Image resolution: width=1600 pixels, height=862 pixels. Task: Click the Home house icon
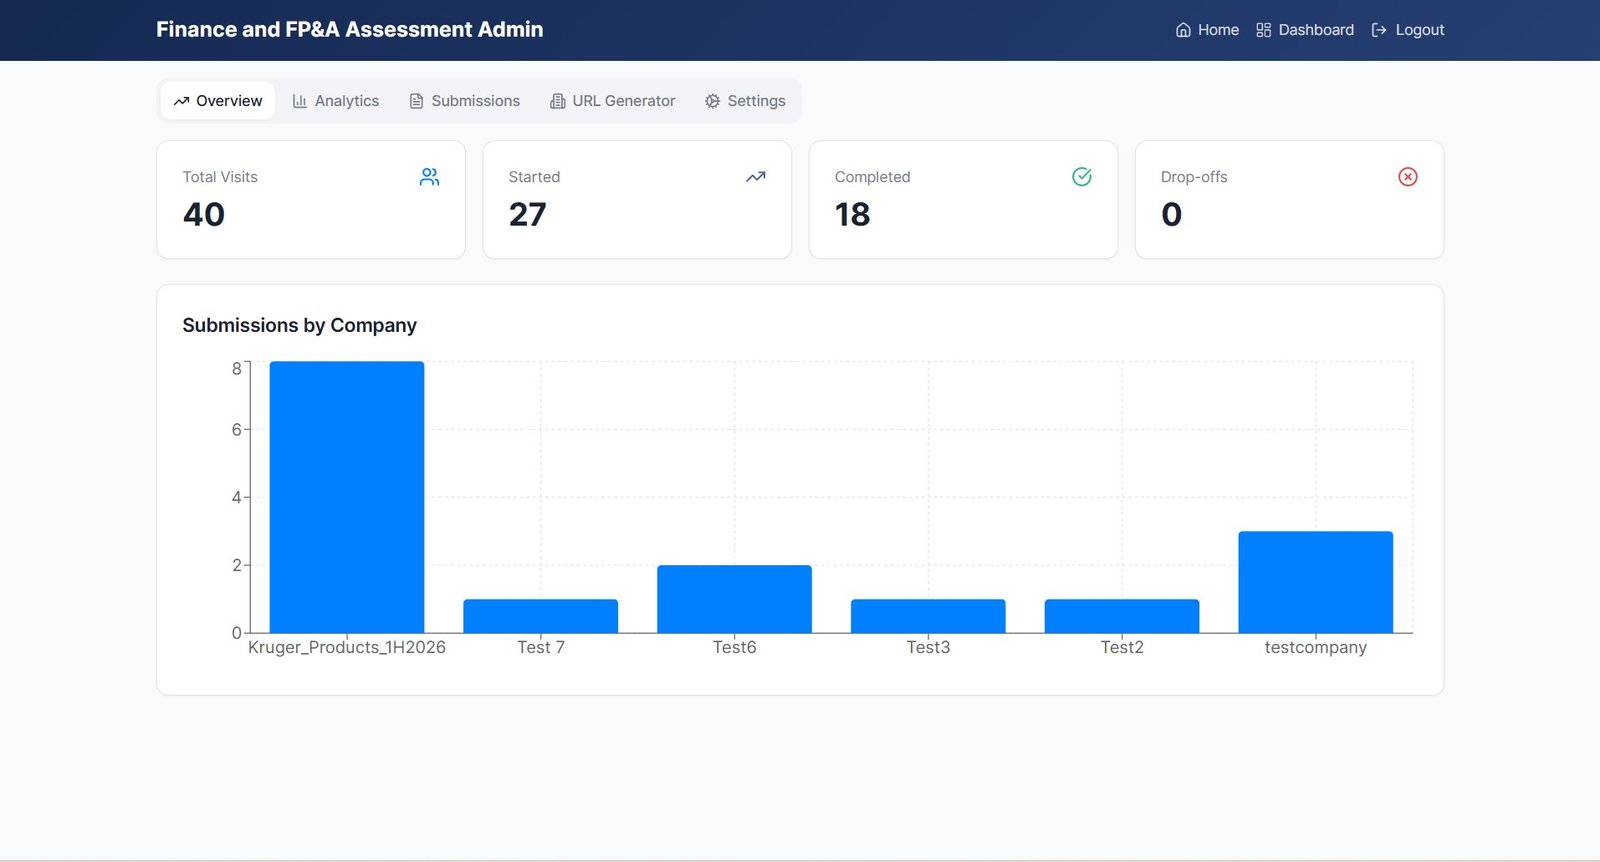(x=1183, y=30)
